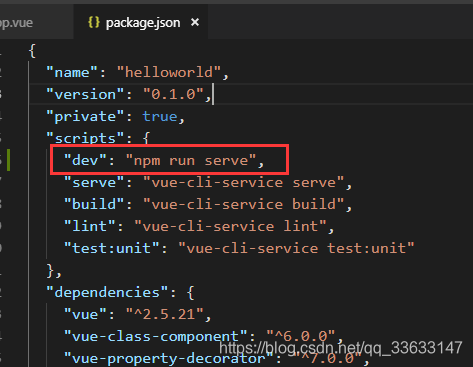Close the package.json tab
The width and height of the screenshot is (473, 367).
tap(195, 22)
